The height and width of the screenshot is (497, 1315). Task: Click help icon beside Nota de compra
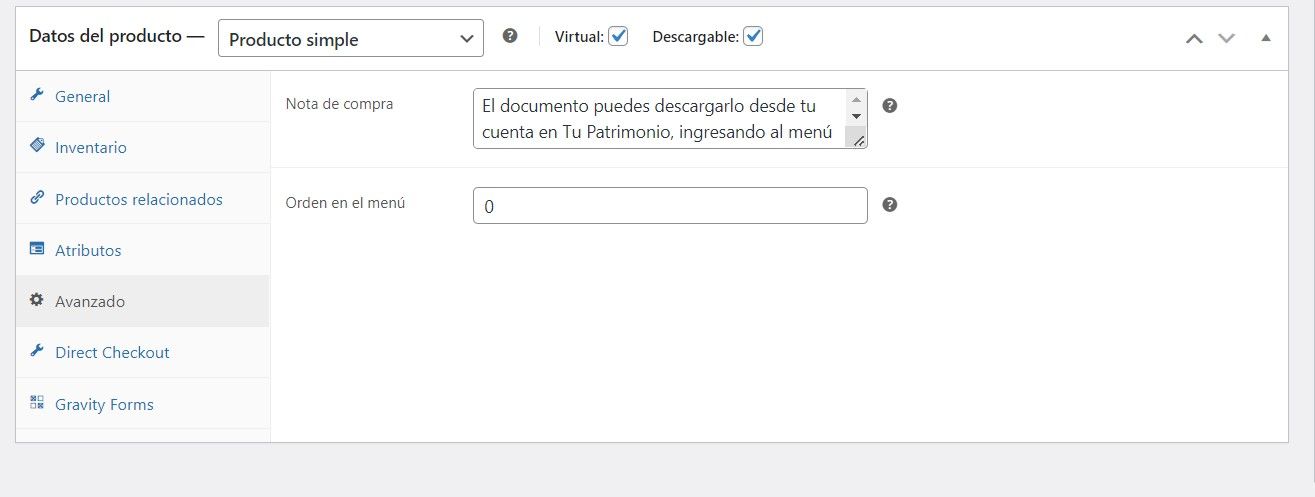pos(890,105)
